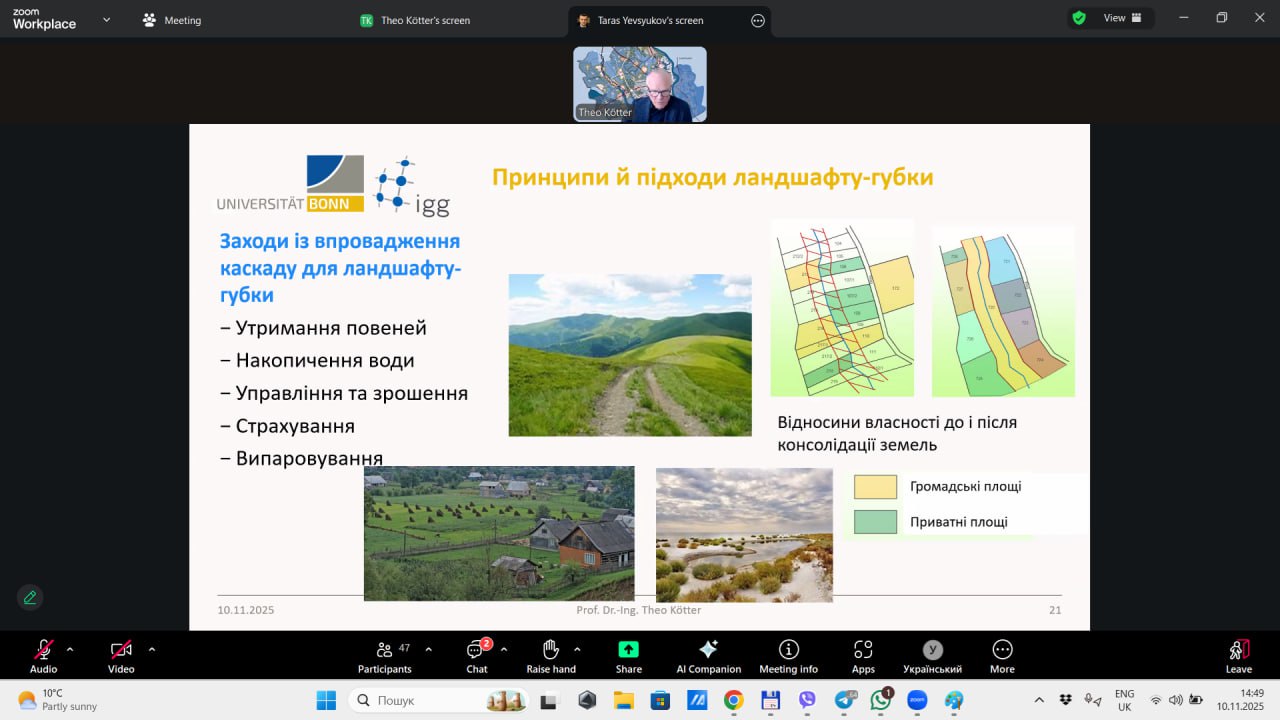This screenshot has height=720, width=1280.
Task: Open Viber from the taskbar
Action: pyautogui.click(x=807, y=700)
